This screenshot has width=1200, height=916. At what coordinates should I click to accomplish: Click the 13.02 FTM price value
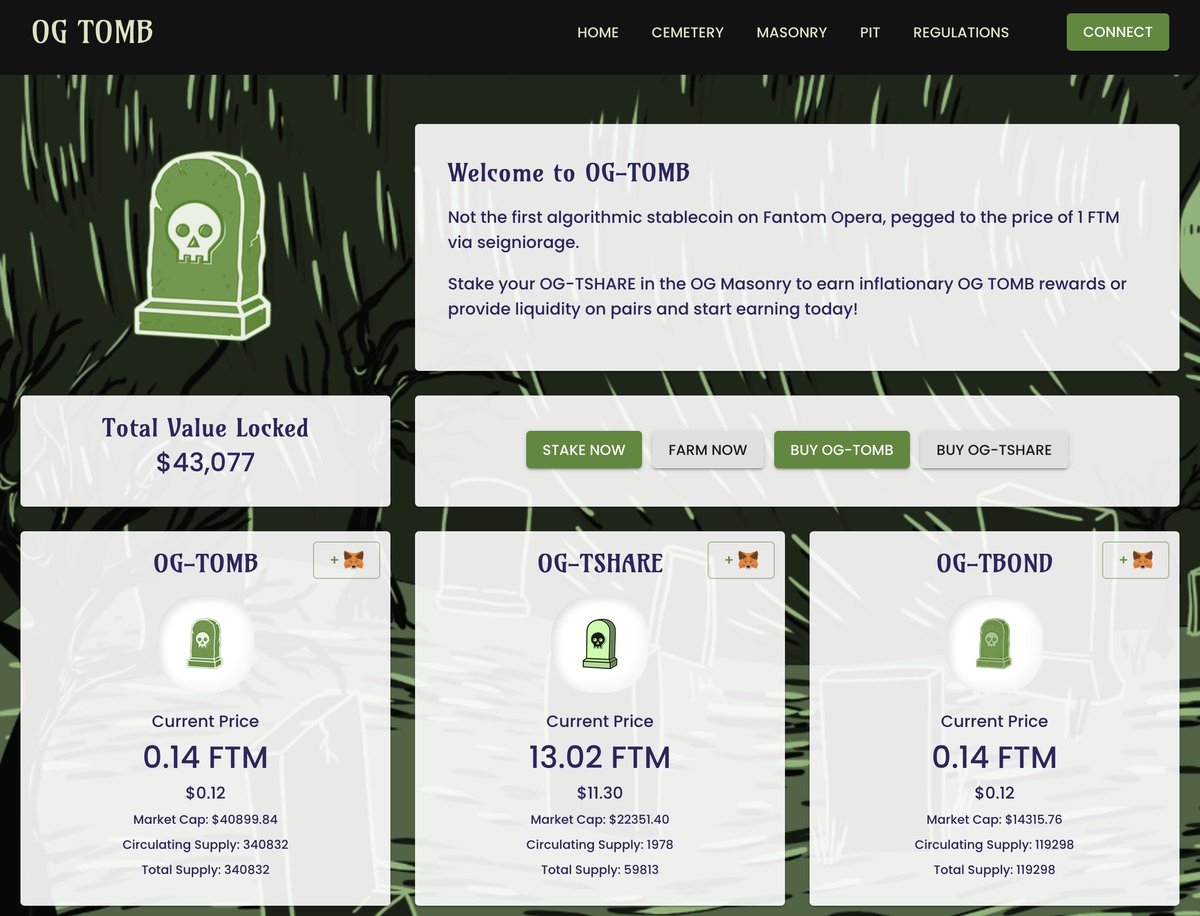[600, 757]
